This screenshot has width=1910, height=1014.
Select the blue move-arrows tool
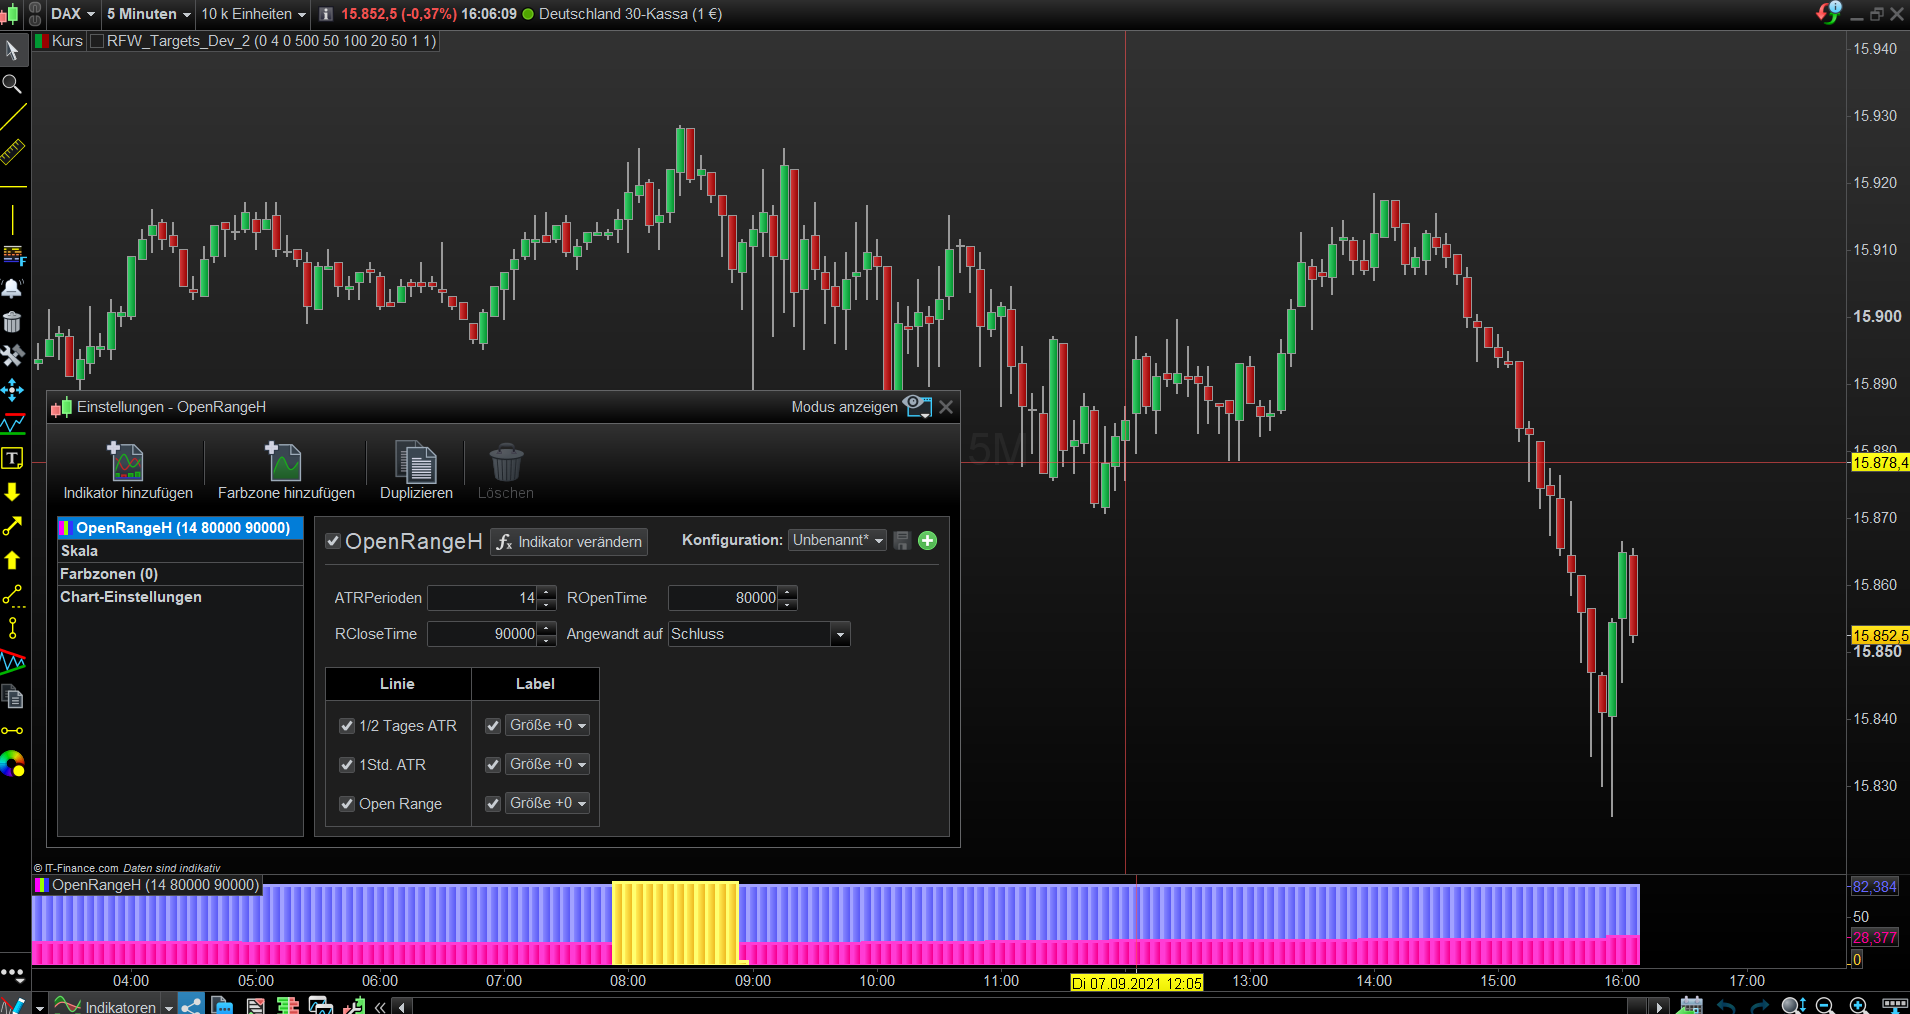[12, 389]
